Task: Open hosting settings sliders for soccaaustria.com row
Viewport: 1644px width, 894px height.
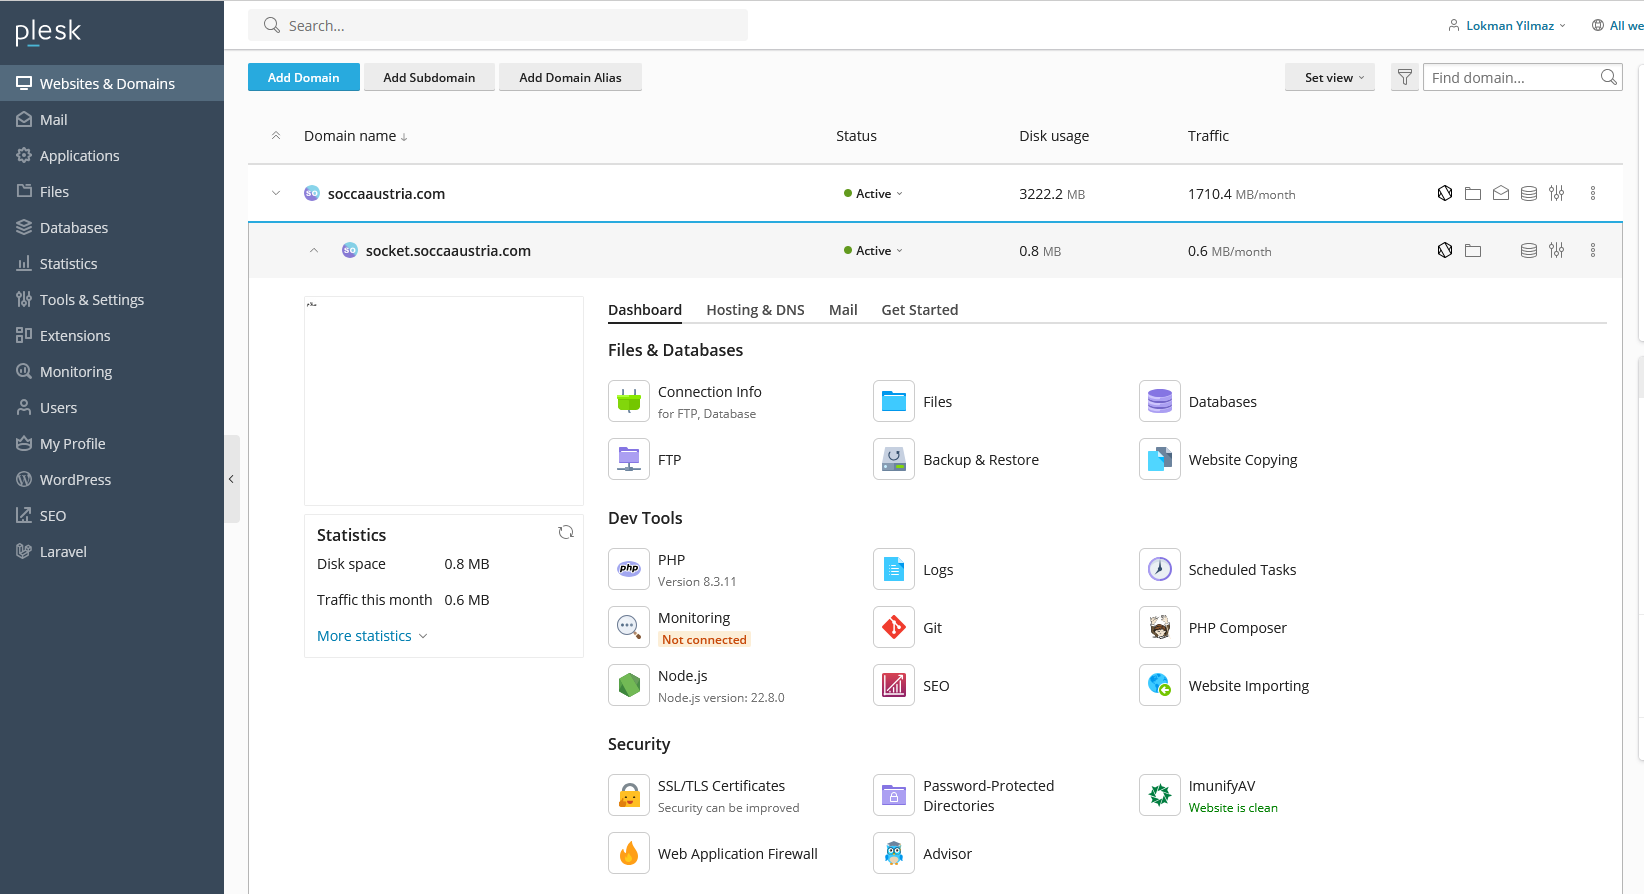Action: click(1557, 193)
